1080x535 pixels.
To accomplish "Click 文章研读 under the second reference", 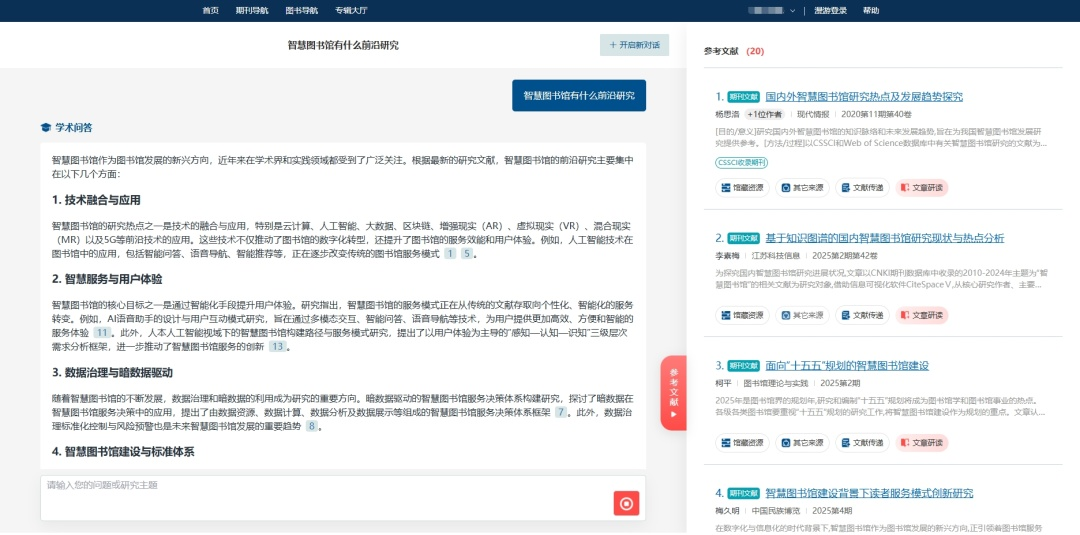I will [921, 315].
